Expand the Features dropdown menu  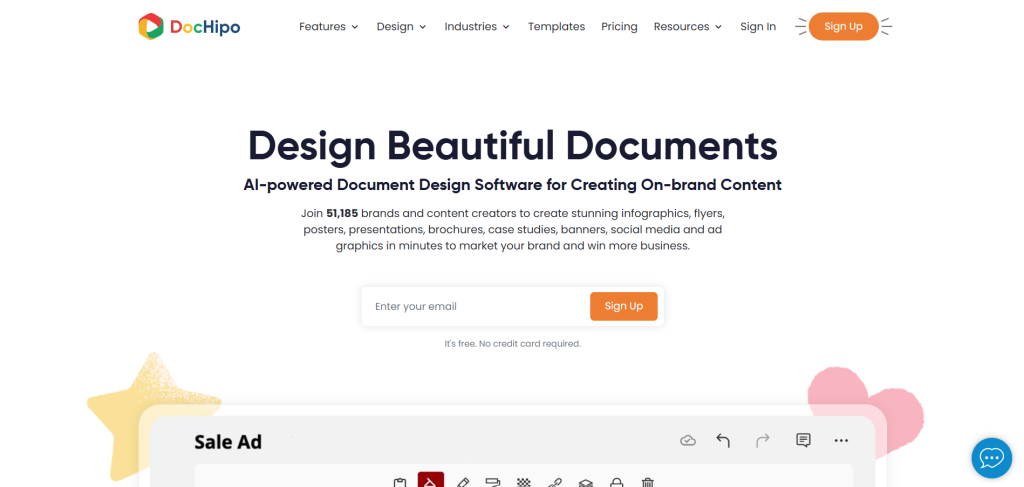pos(328,27)
